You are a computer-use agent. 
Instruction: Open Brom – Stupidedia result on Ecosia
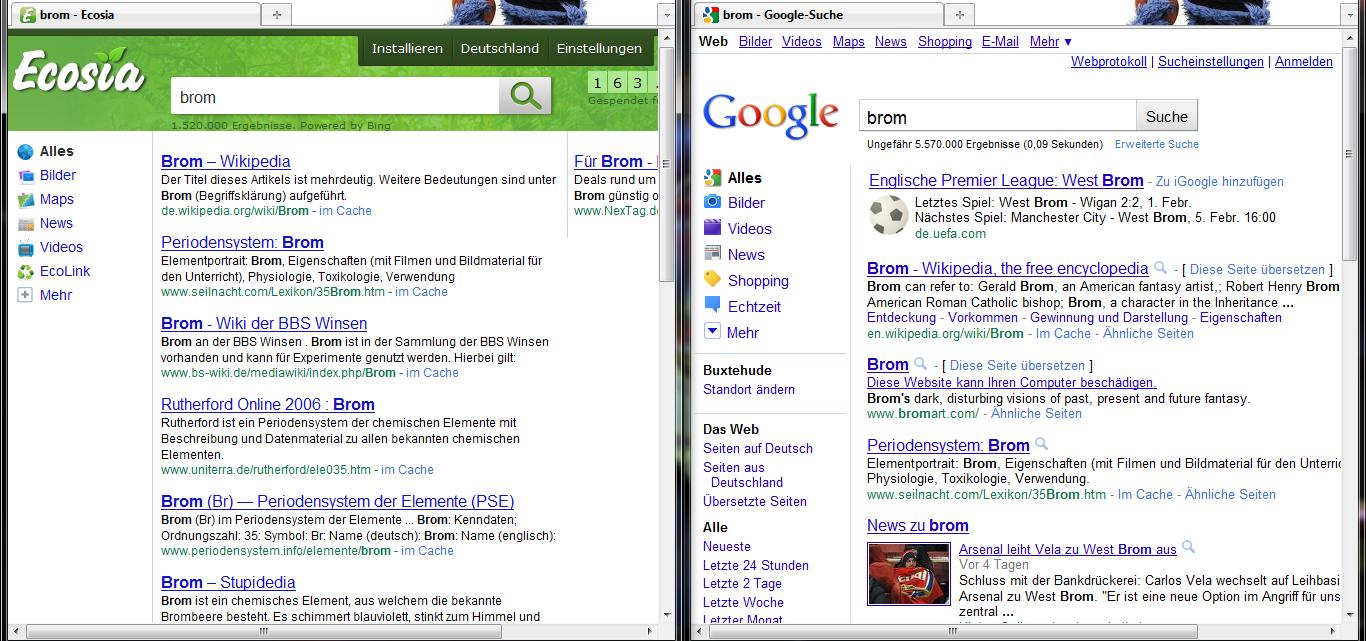pos(228,582)
